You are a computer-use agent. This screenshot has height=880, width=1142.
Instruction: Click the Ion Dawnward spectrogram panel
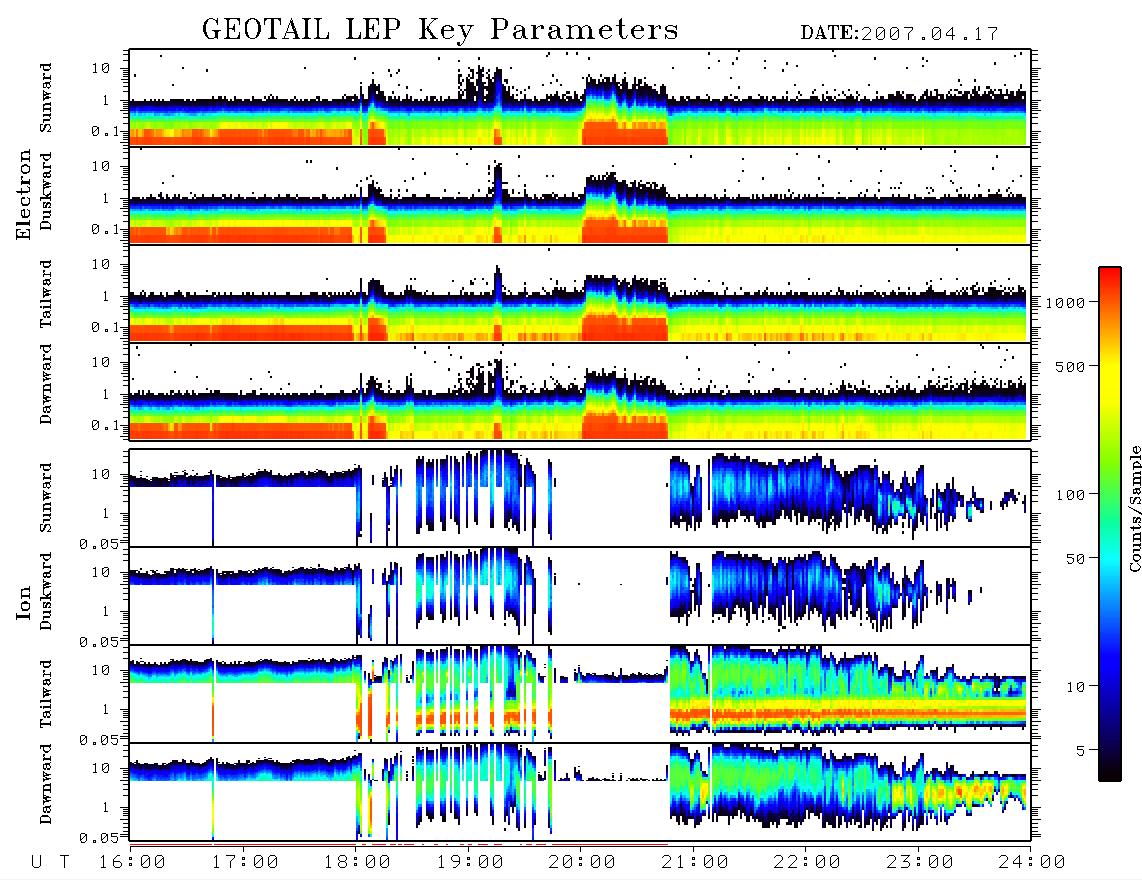tap(580, 792)
